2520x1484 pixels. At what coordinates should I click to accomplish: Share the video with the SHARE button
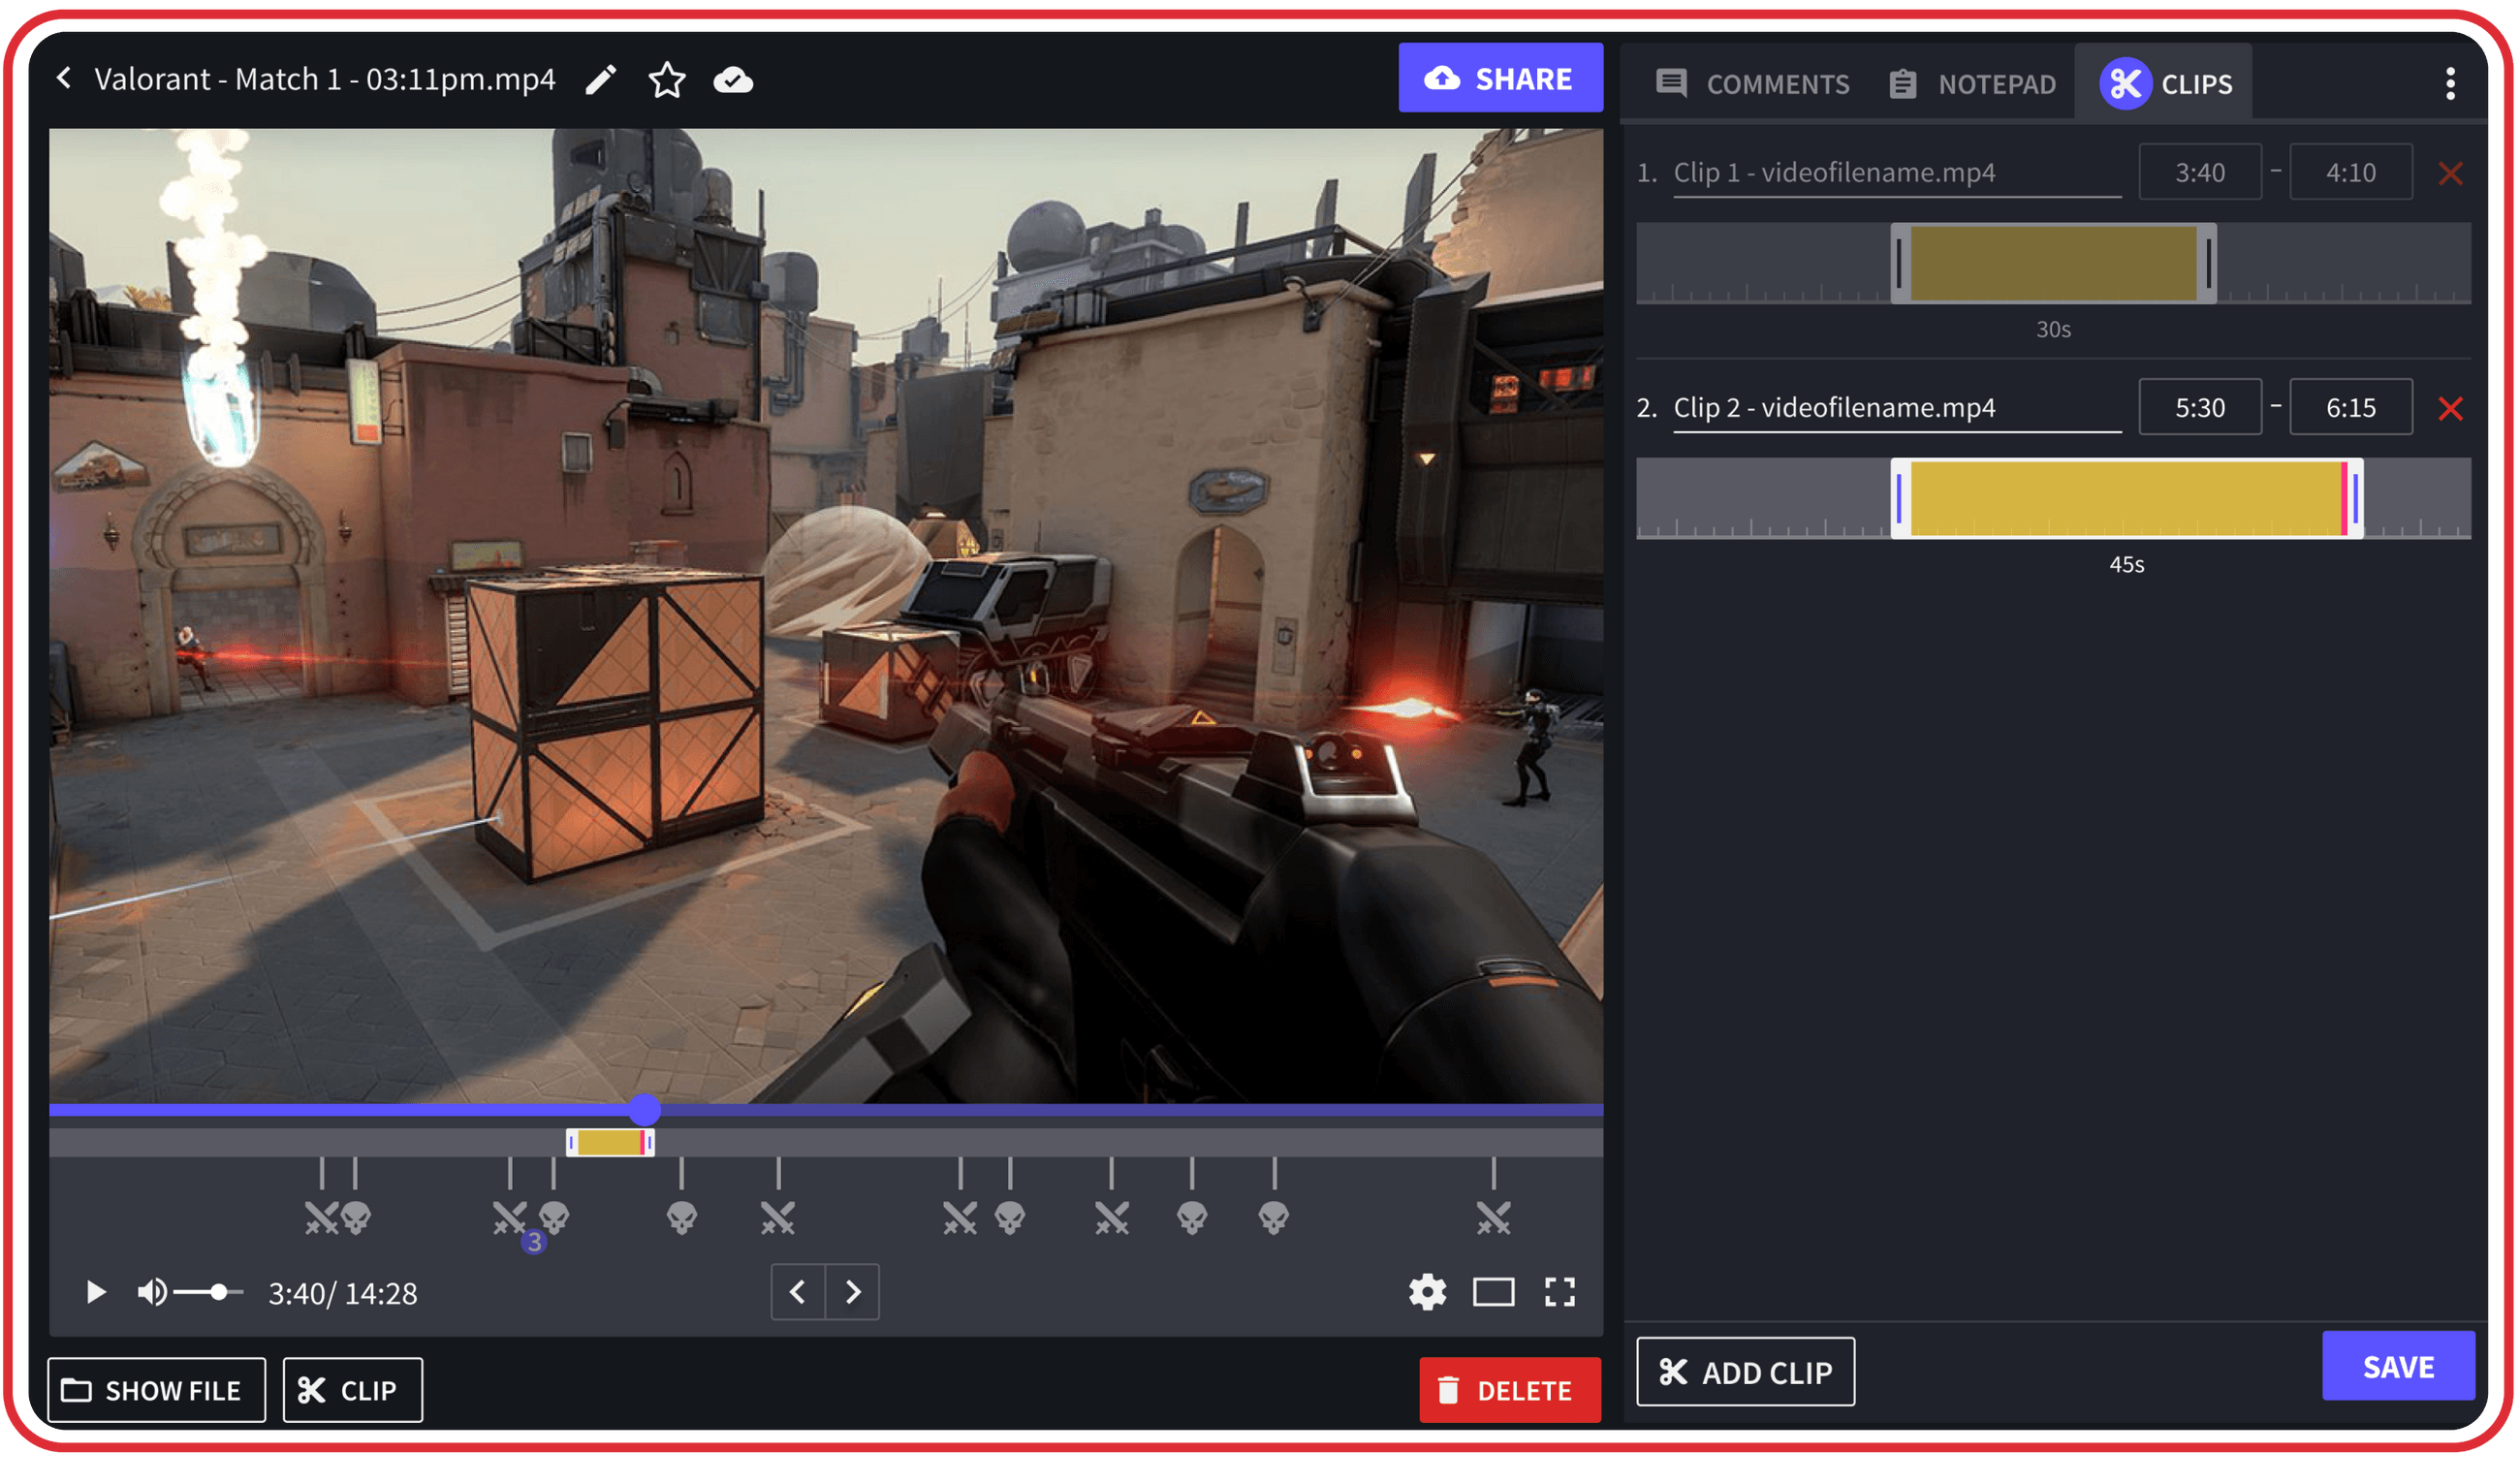(1501, 78)
